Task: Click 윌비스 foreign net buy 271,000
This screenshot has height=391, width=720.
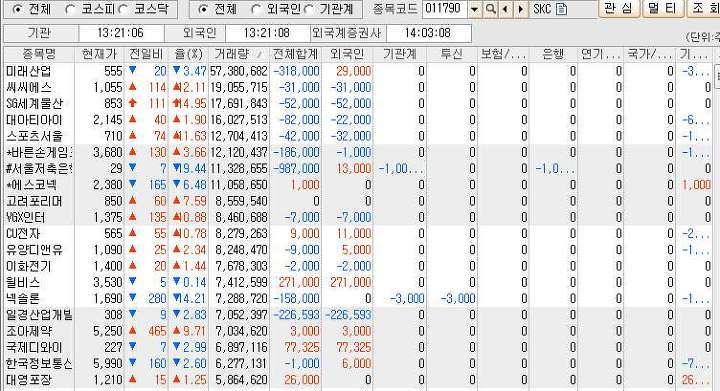Action: pos(350,282)
